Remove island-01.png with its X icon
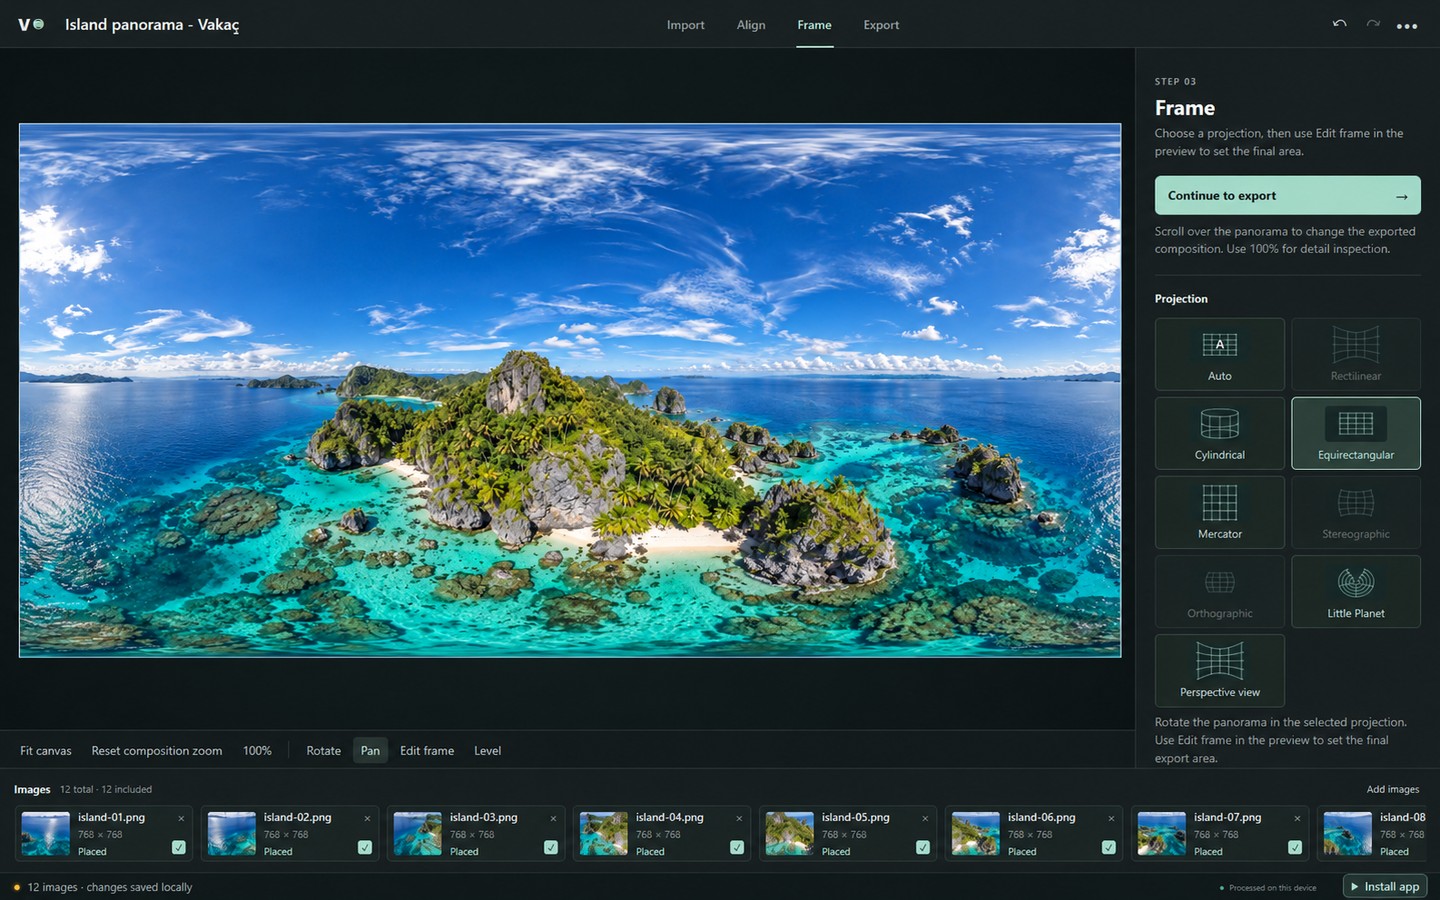Image resolution: width=1440 pixels, height=900 pixels. point(181,818)
